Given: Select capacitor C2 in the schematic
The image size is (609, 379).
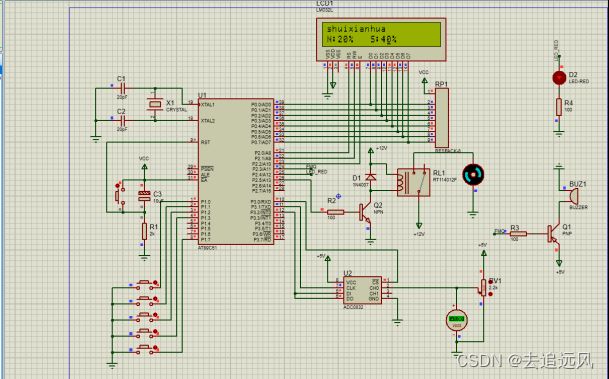Looking at the screenshot, I should click(x=122, y=121).
